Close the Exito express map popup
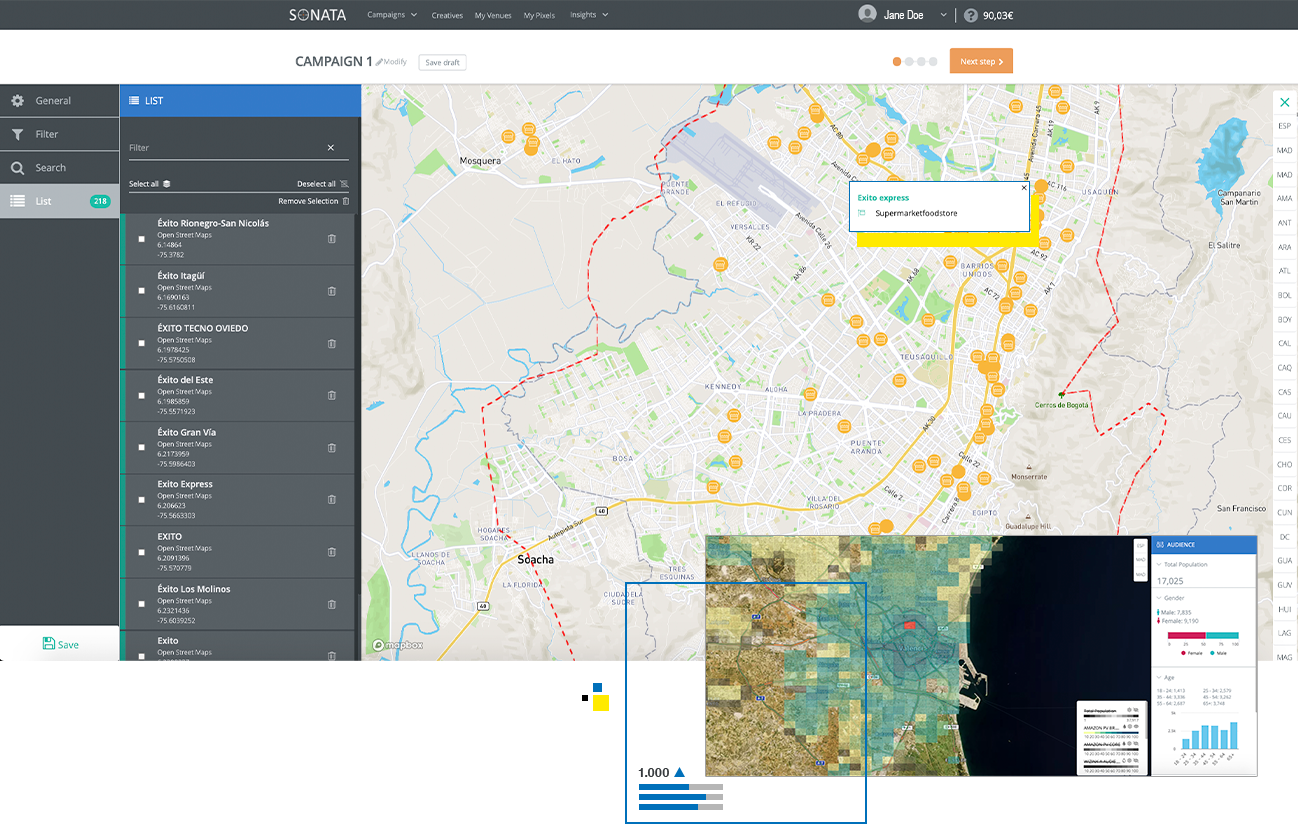The width and height of the screenshot is (1298, 824). (1024, 187)
